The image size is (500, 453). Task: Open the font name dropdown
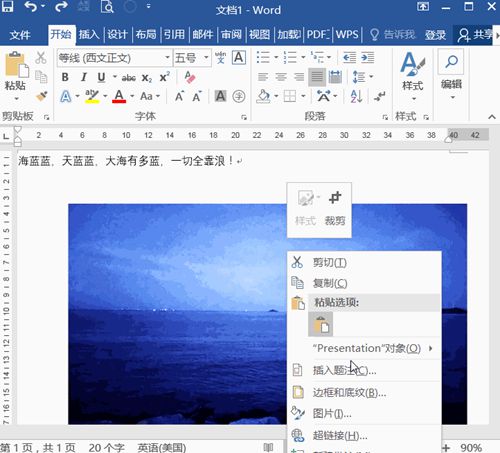pyautogui.click(x=167, y=58)
